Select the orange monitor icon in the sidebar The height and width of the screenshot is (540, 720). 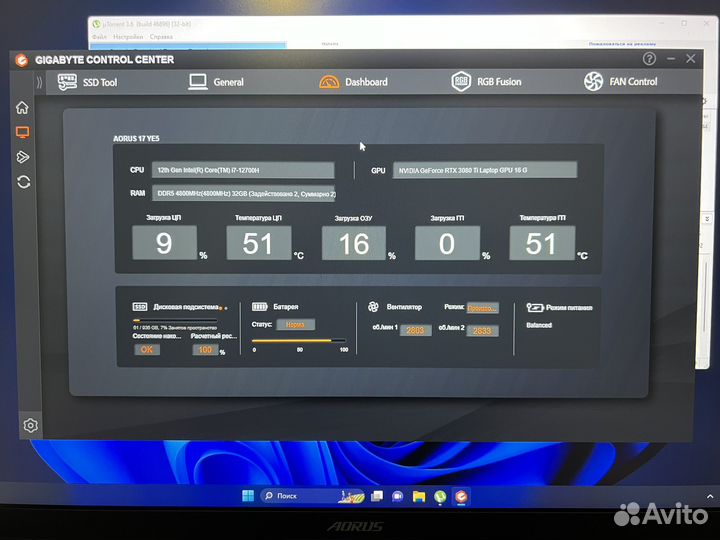[x=22, y=133]
